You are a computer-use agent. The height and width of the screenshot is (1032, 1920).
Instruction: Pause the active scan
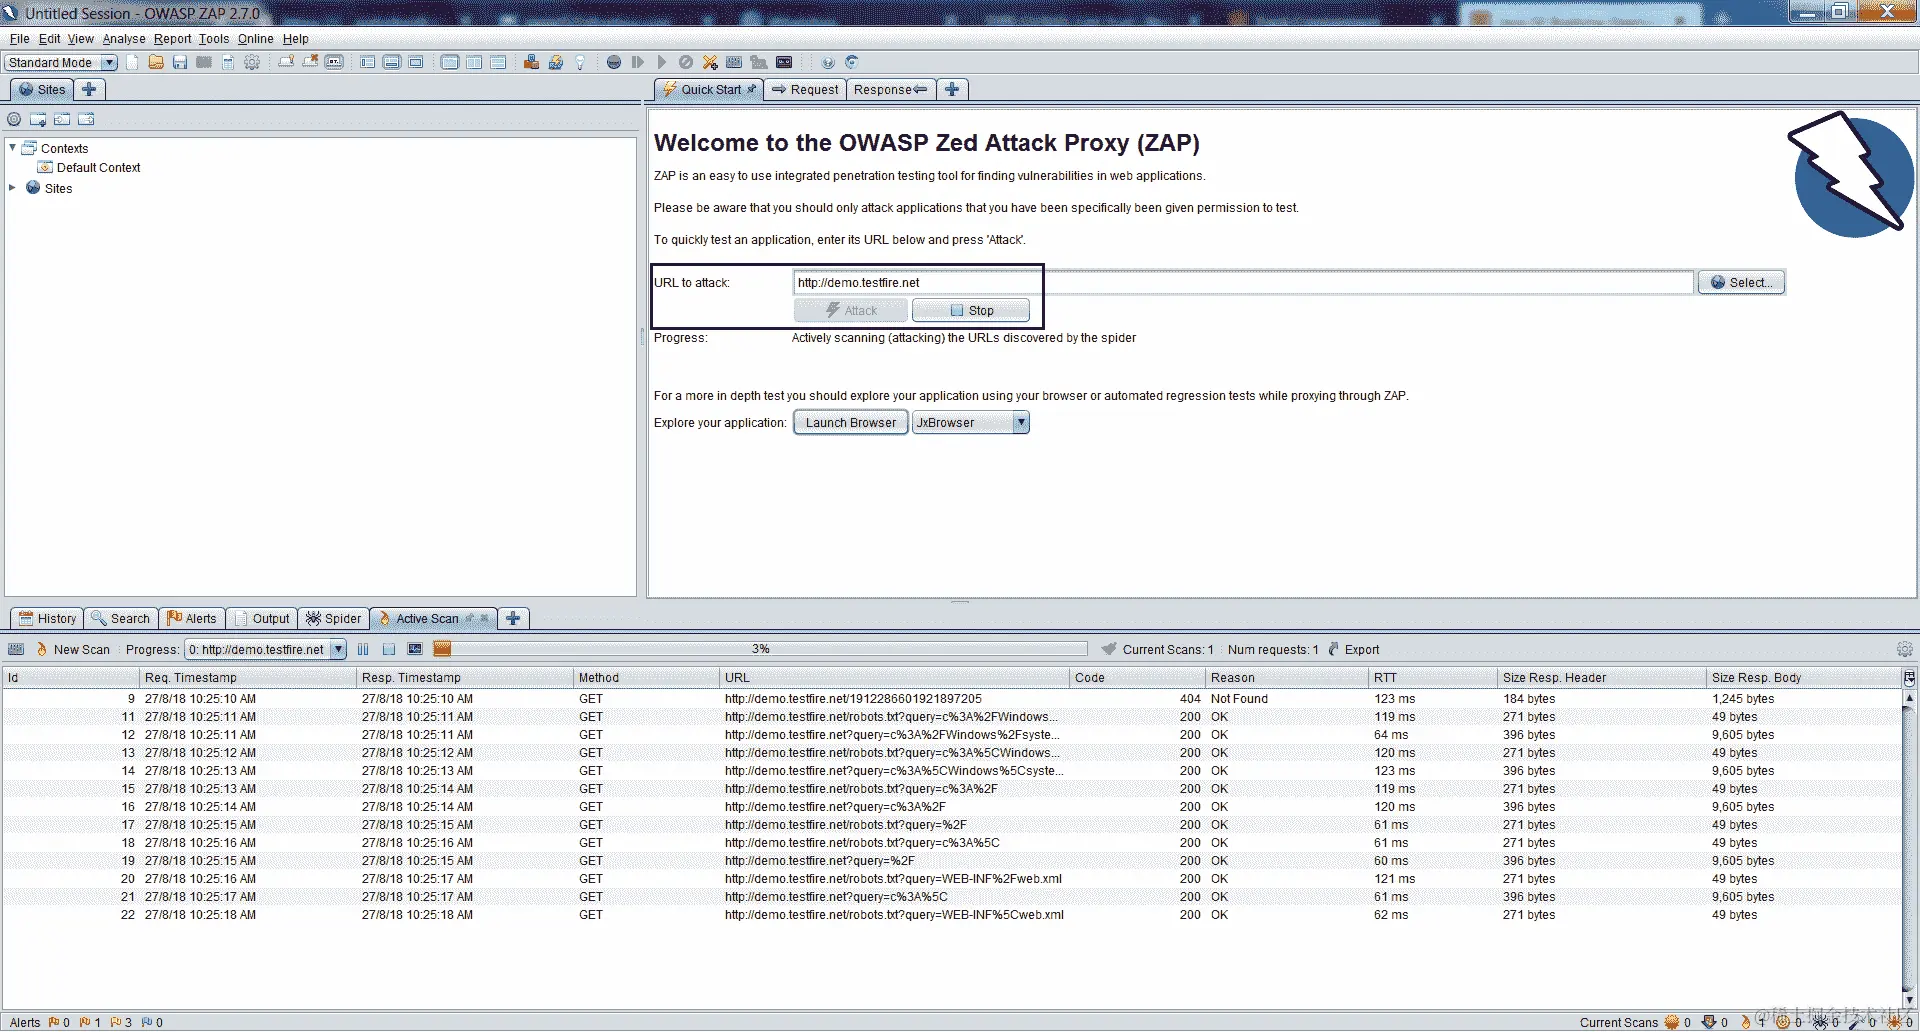pyautogui.click(x=363, y=650)
